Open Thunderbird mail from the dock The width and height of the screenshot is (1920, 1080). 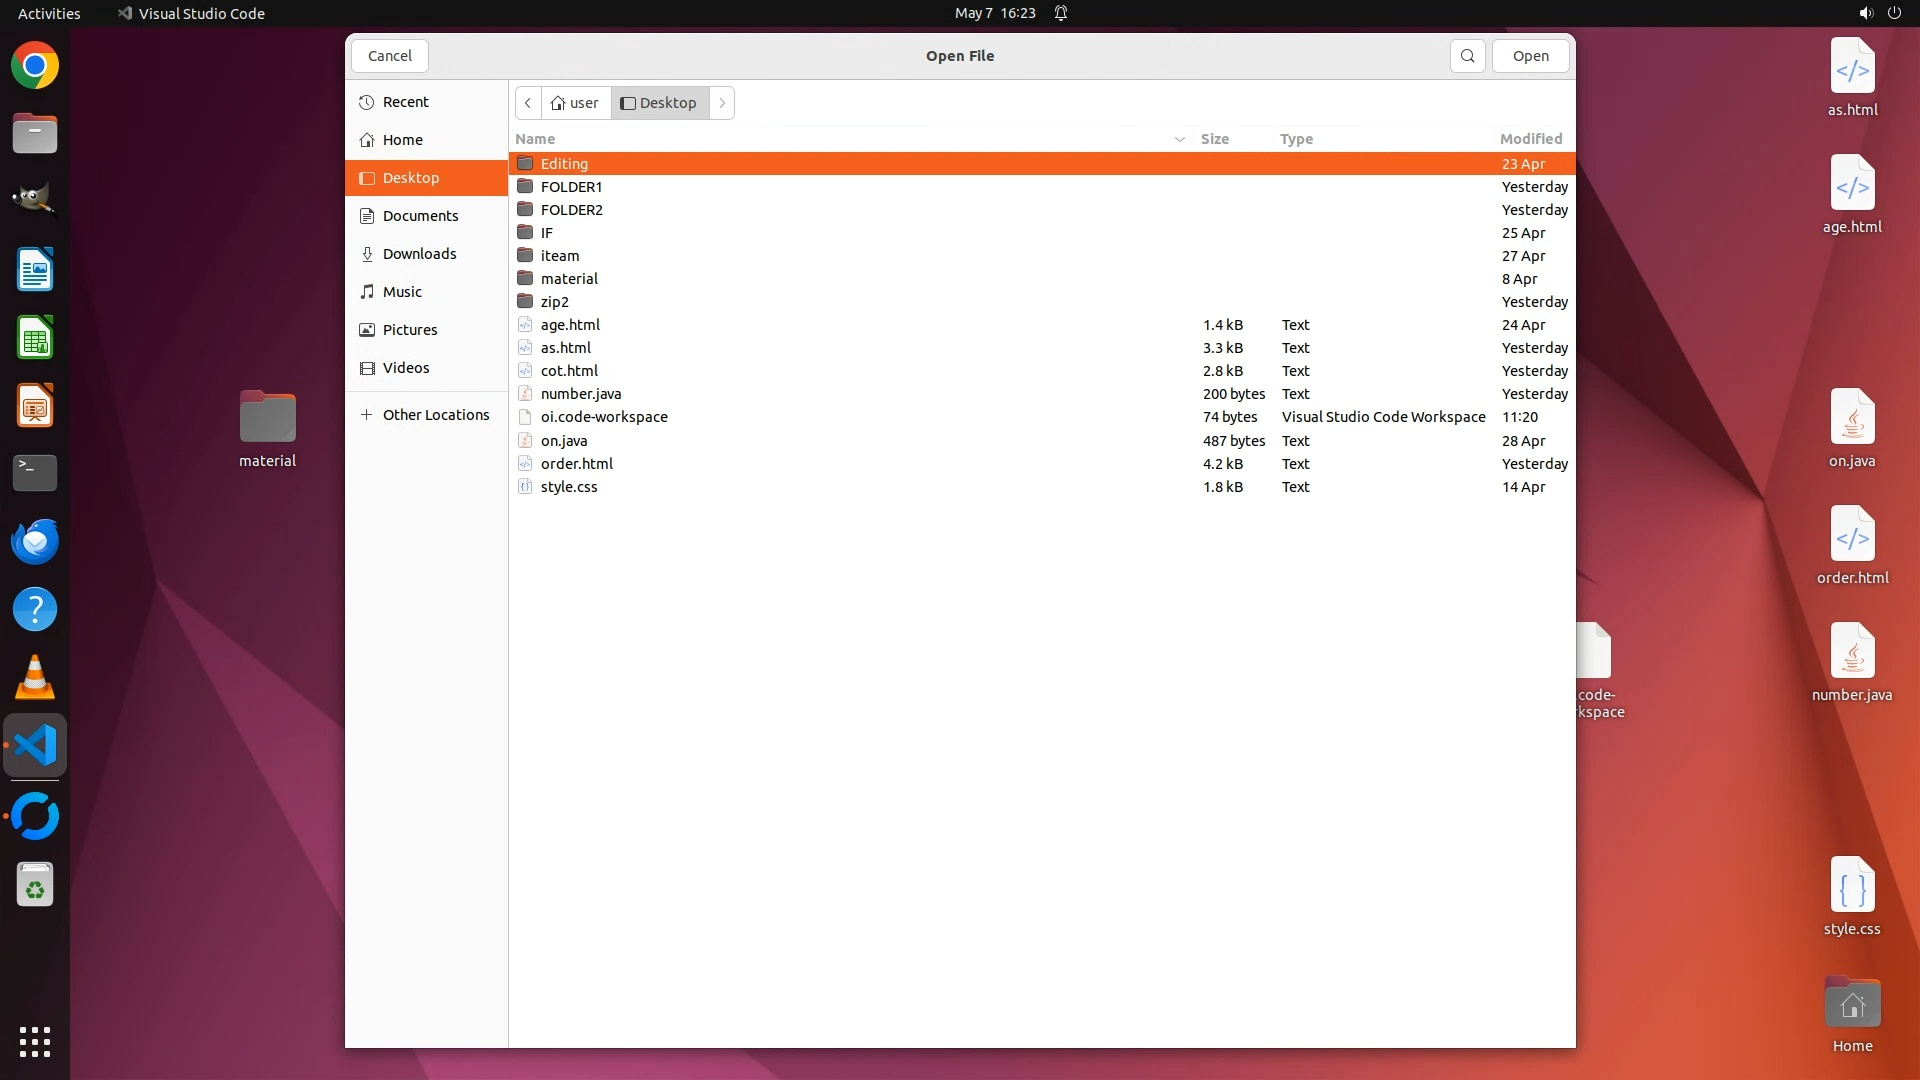(x=35, y=542)
